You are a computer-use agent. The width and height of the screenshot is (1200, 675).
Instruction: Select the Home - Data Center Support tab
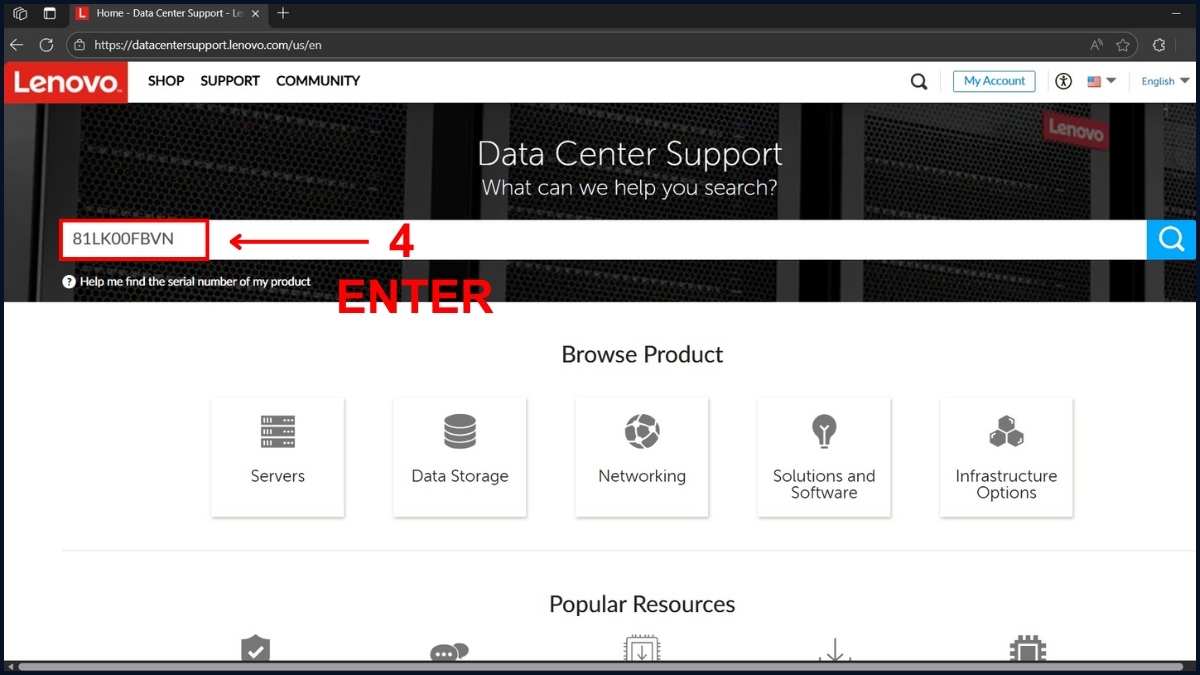pos(169,13)
